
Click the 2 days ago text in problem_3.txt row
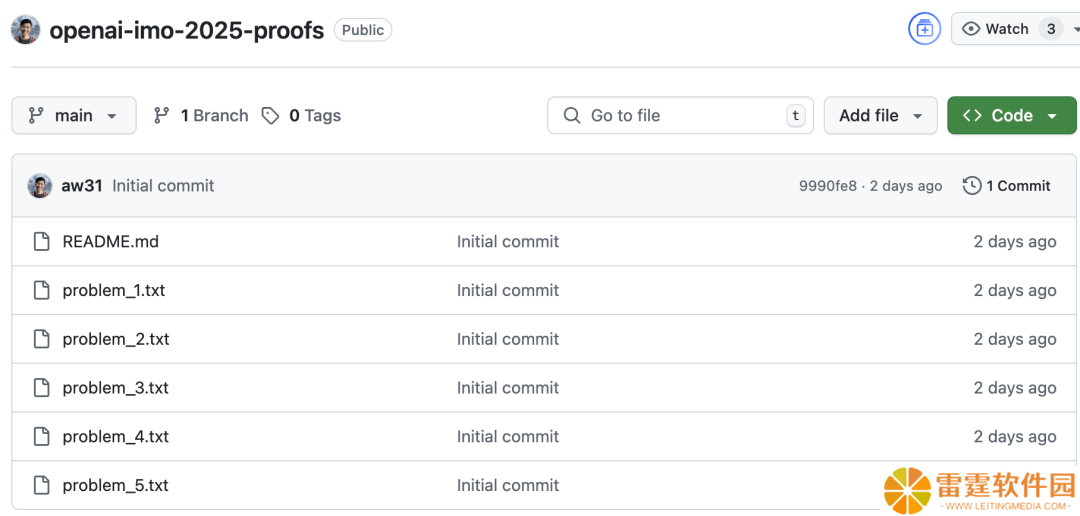click(1015, 388)
